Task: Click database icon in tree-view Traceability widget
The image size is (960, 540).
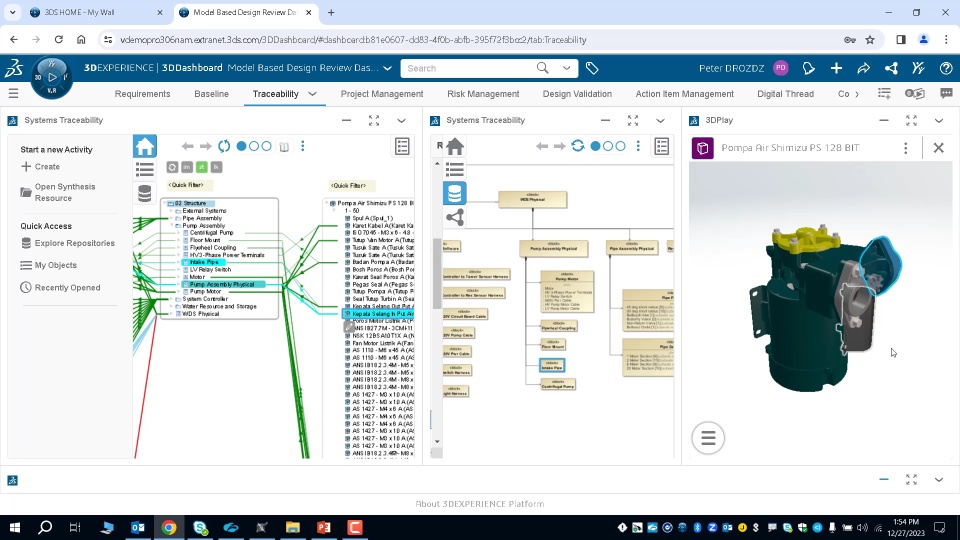Action: pyautogui.click(x=144, y=193)
